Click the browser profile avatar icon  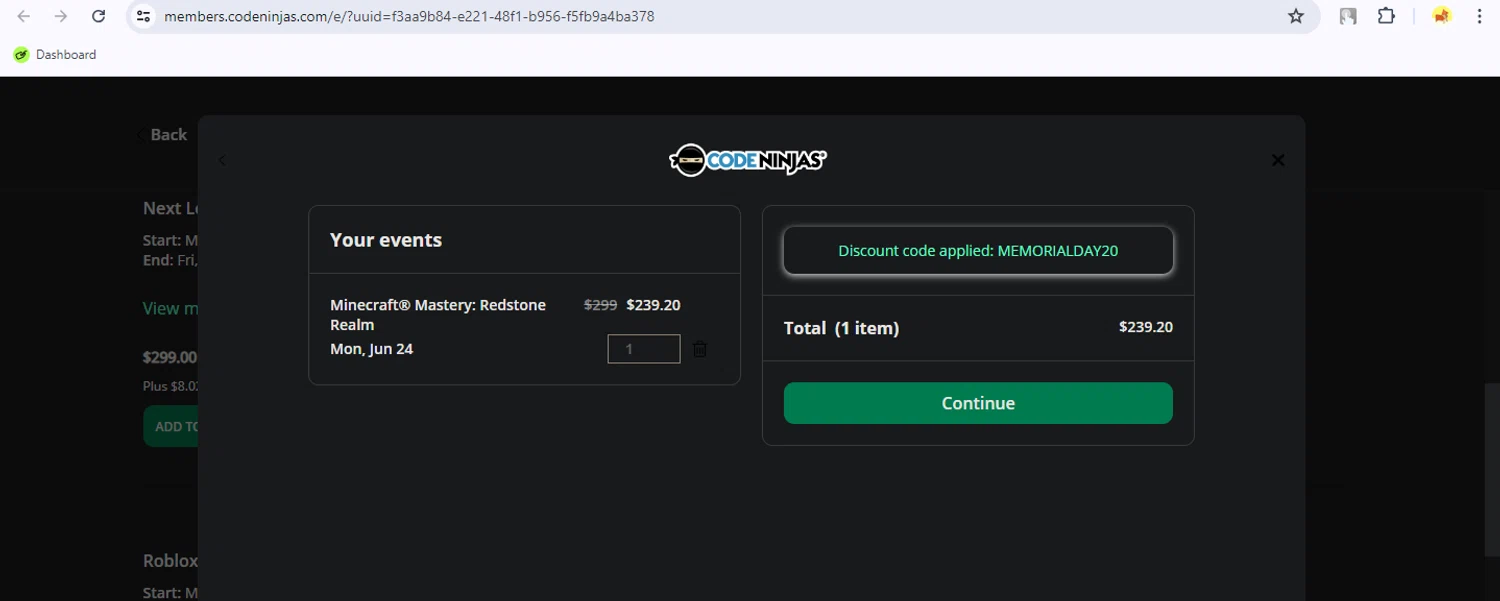click(x=1441, y=16)
